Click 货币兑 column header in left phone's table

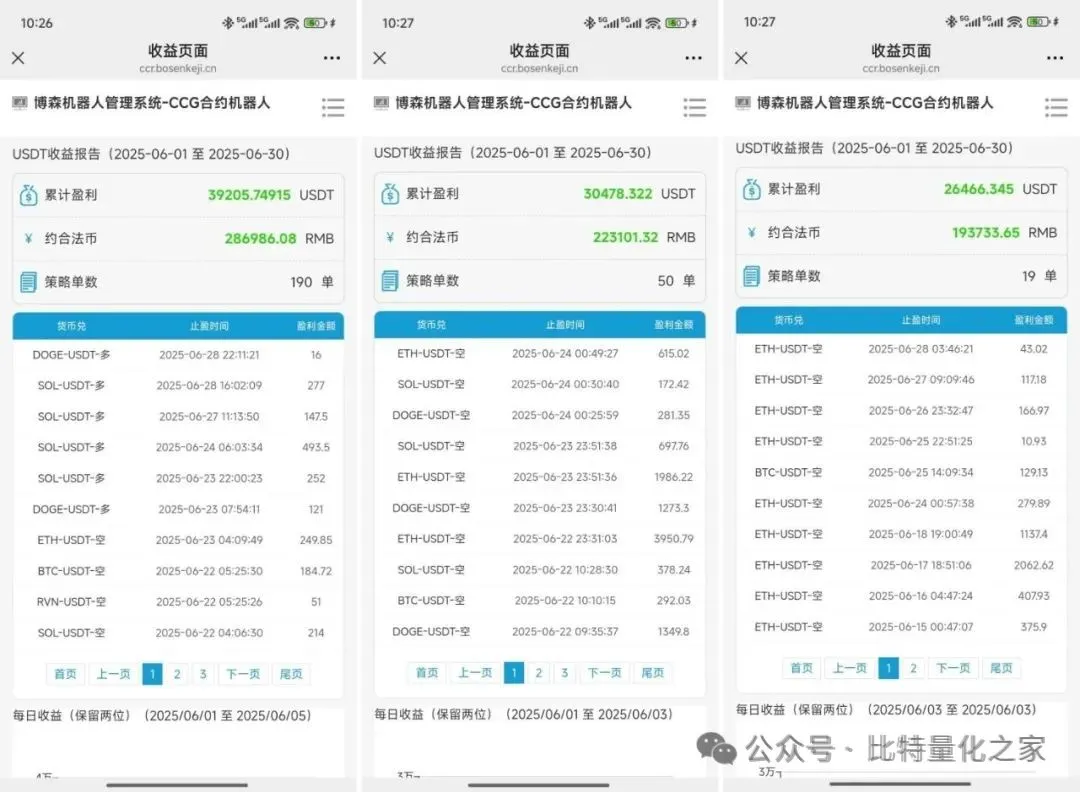coord(71,326)
